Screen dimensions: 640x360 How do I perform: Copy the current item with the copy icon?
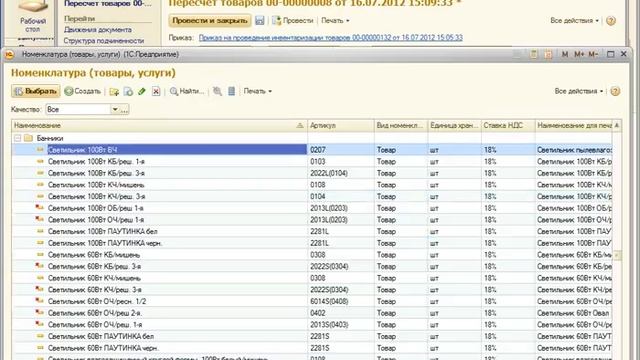click(x=128, y=91)
